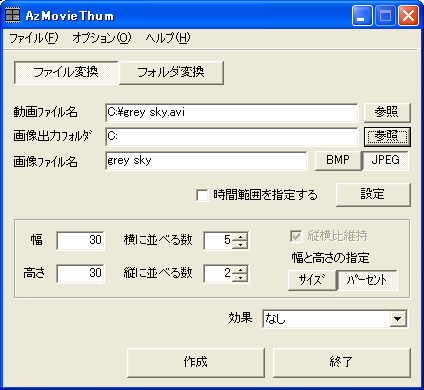Click the 終了 button
Screen dimensions: 424x390
pos(342,363)
